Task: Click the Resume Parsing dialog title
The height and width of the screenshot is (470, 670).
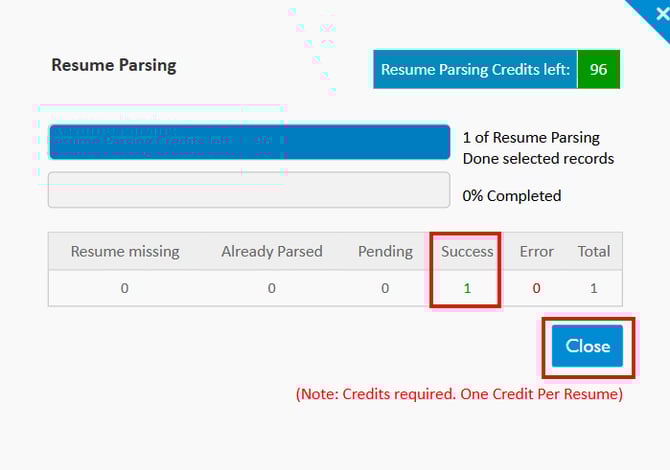Action: pos(114,65)
